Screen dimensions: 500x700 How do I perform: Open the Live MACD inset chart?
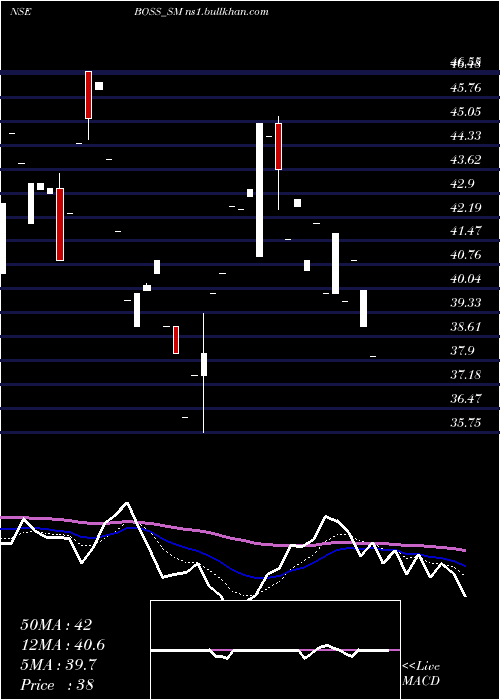click(x=275, y=650)
